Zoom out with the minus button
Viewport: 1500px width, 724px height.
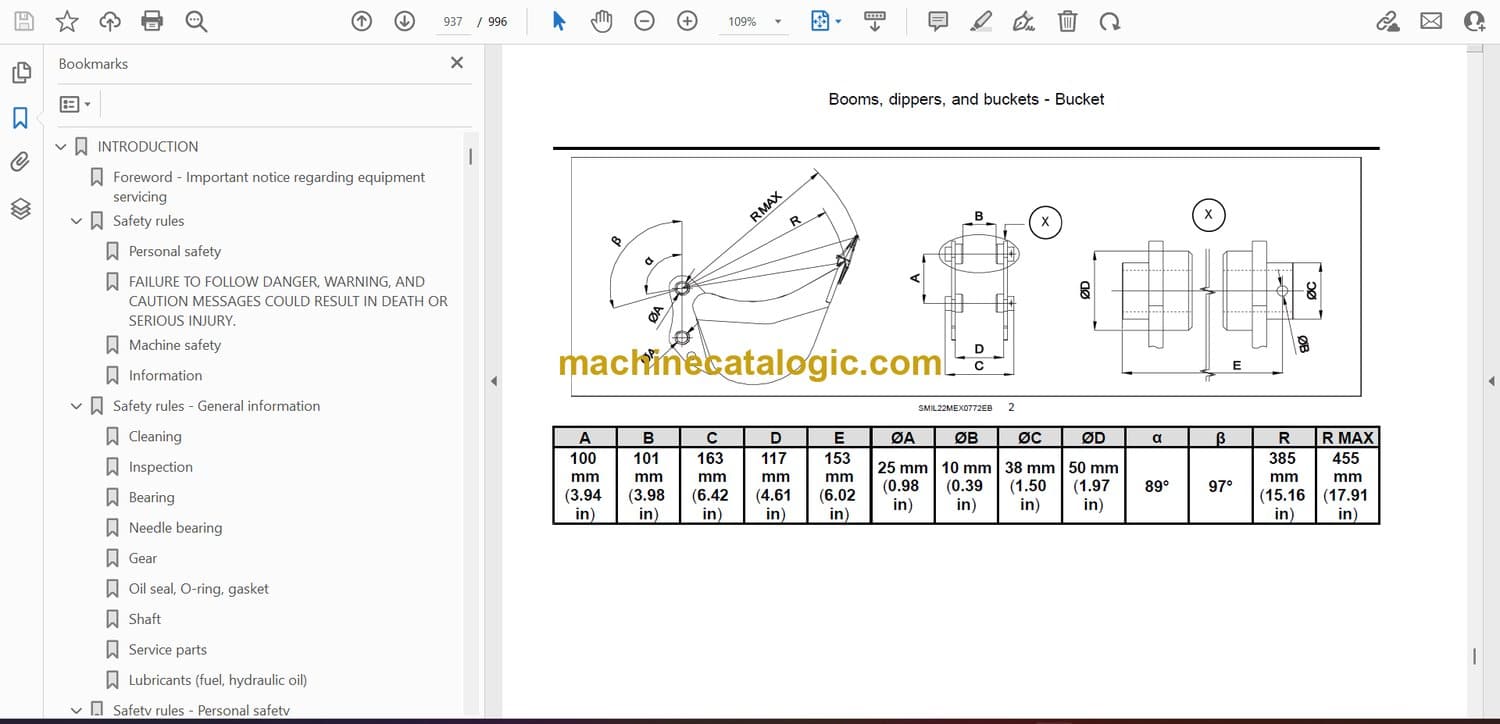click(645, 21)
